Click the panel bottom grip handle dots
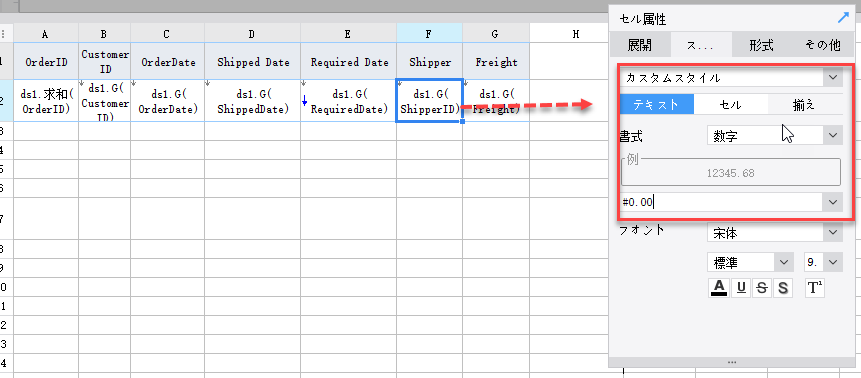 click(x=731, y=362)
